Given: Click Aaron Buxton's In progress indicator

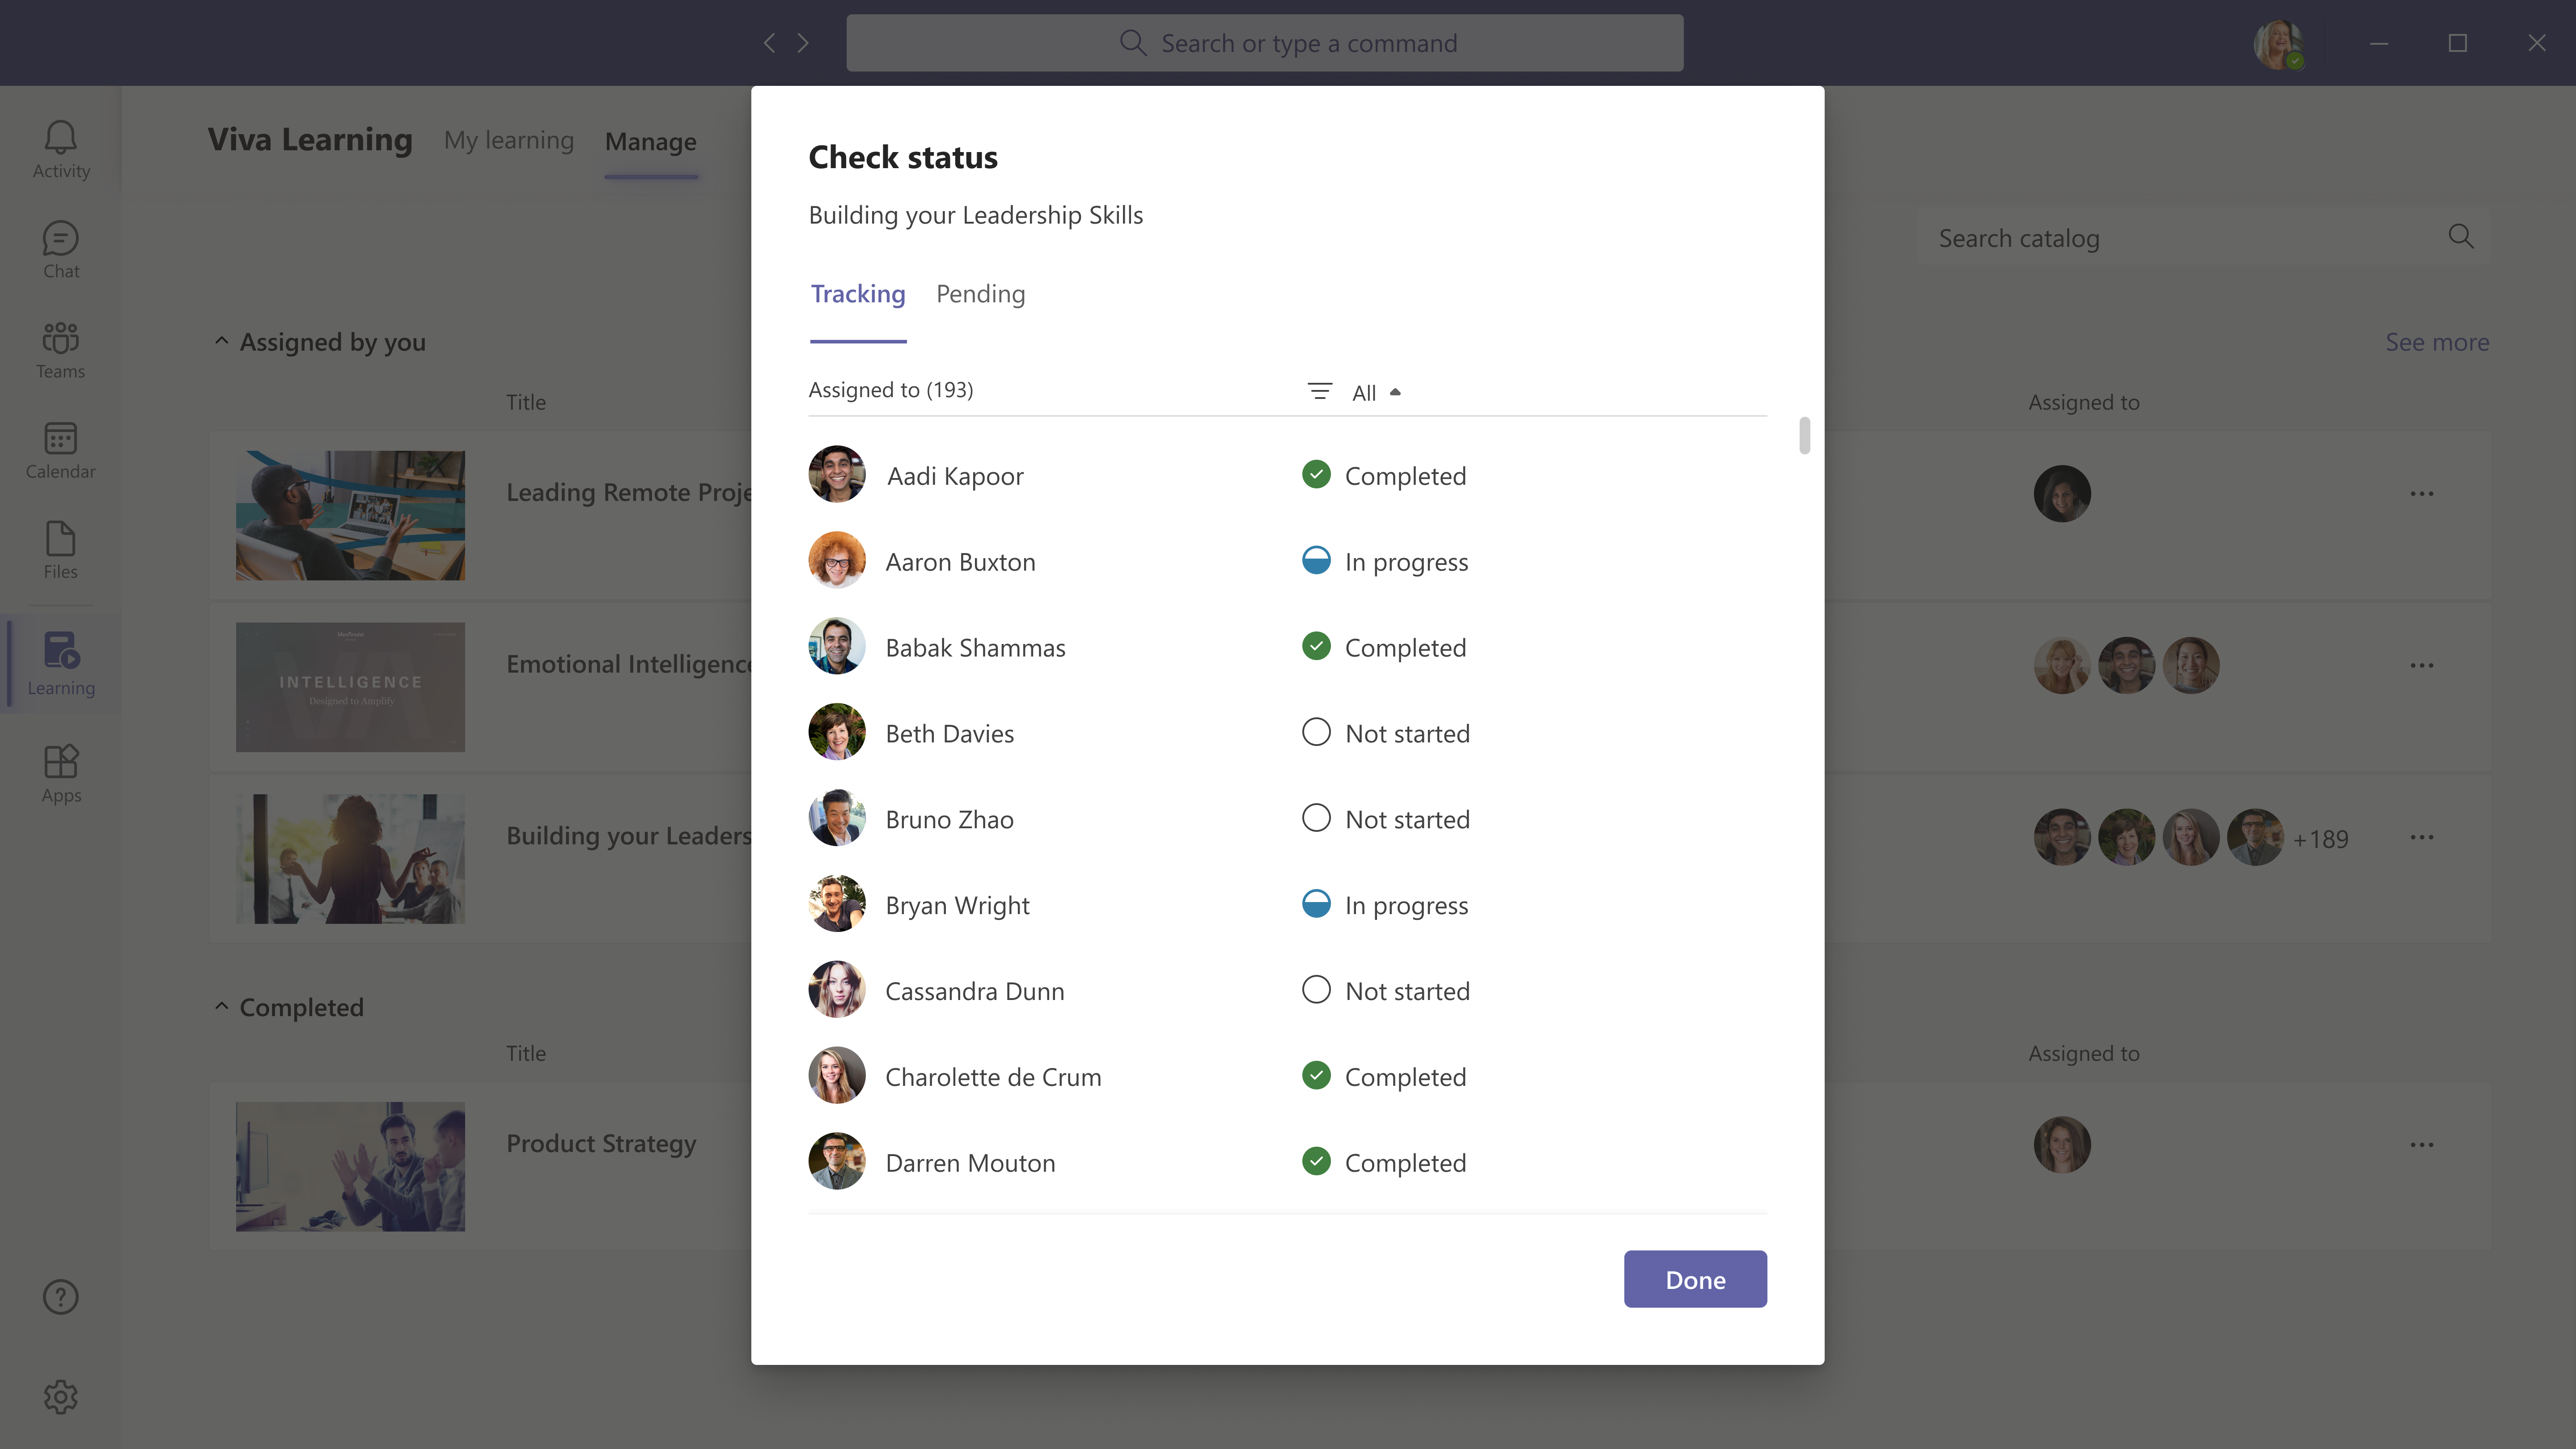Looking at the screenshot, I should coord(1316,561).
